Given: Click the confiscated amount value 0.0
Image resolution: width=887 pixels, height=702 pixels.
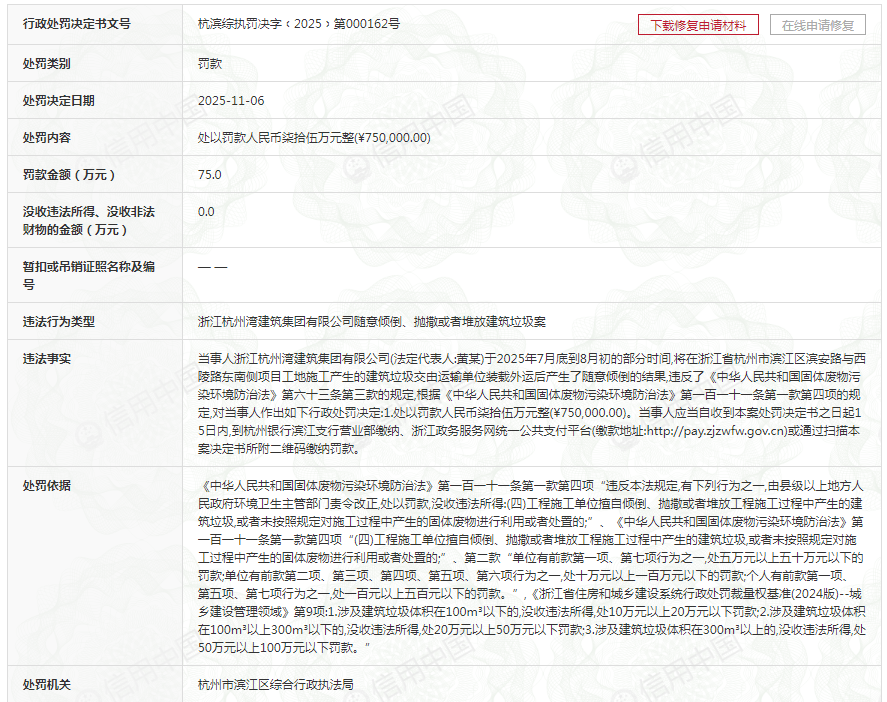Looking at the screenshot, I should coord(206,212).
